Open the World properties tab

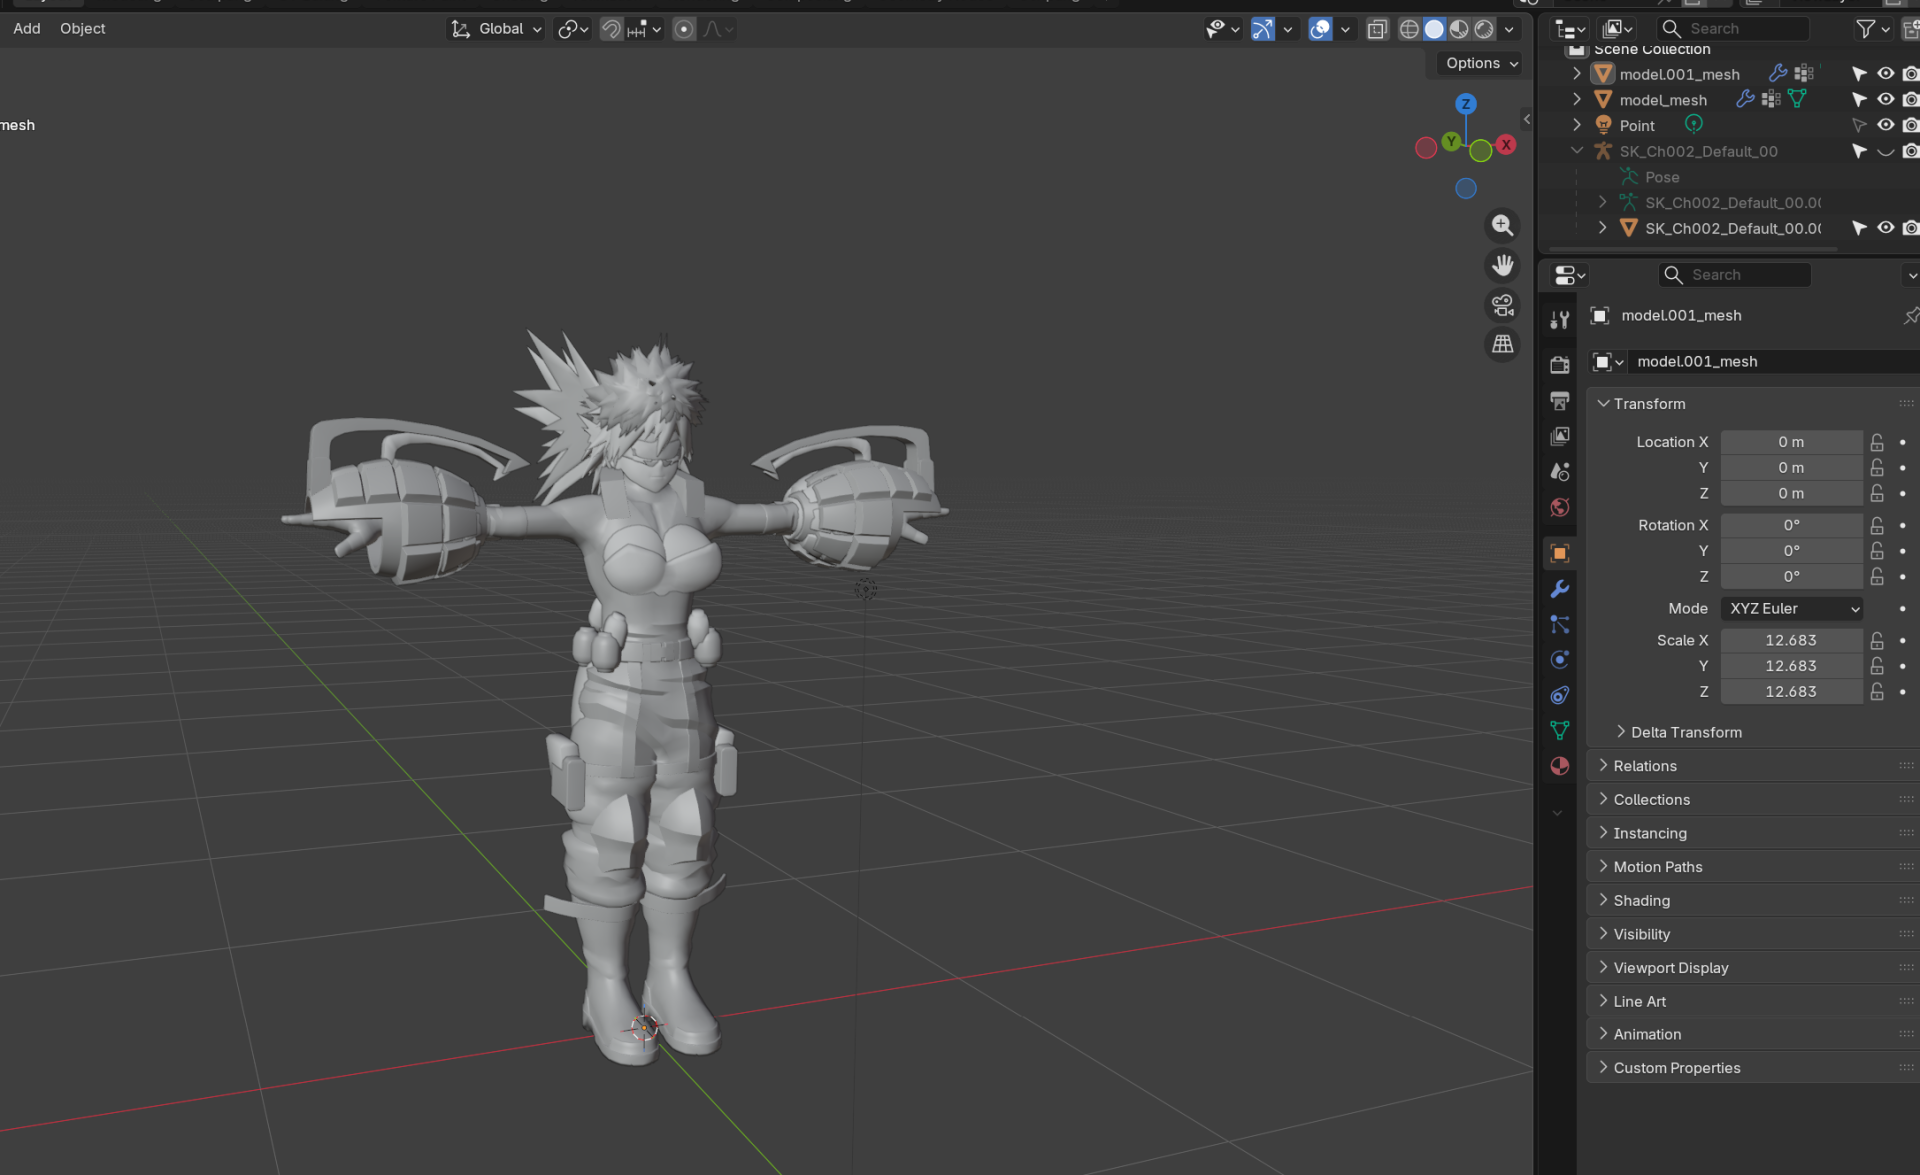tap(1559, 508)
